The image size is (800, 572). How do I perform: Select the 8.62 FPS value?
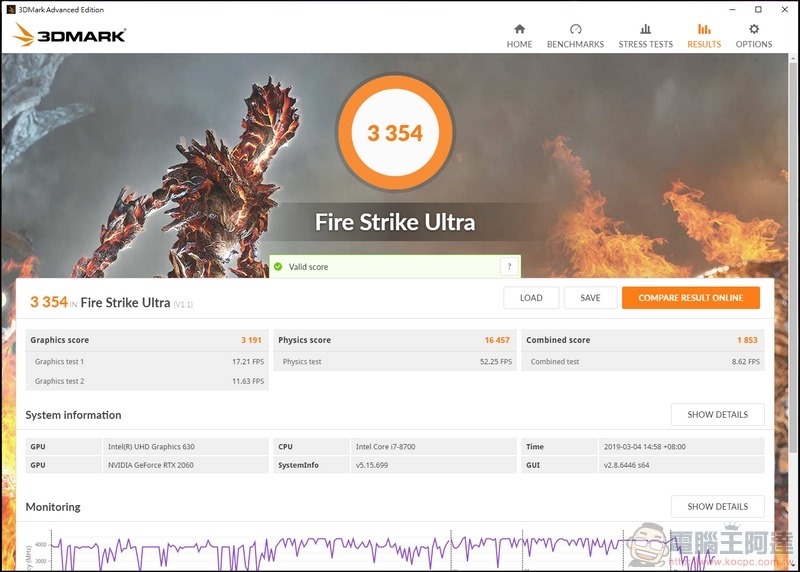pos(745,362)
